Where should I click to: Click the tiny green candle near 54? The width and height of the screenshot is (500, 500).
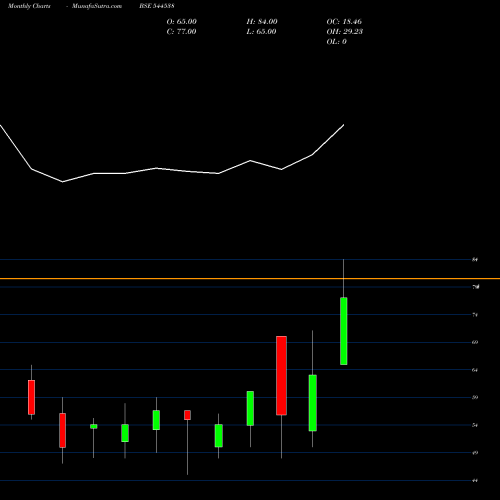(94, 426)
